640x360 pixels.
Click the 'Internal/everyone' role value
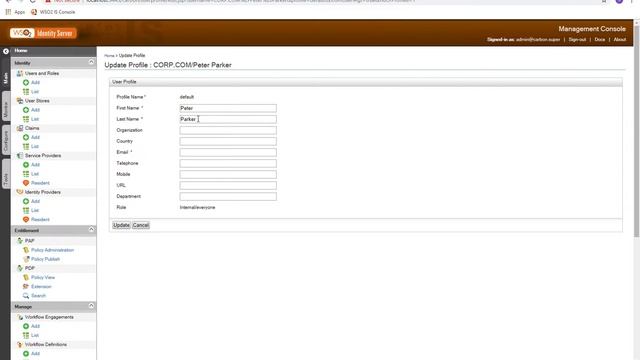pyautogui.click(x=198, y=207)
